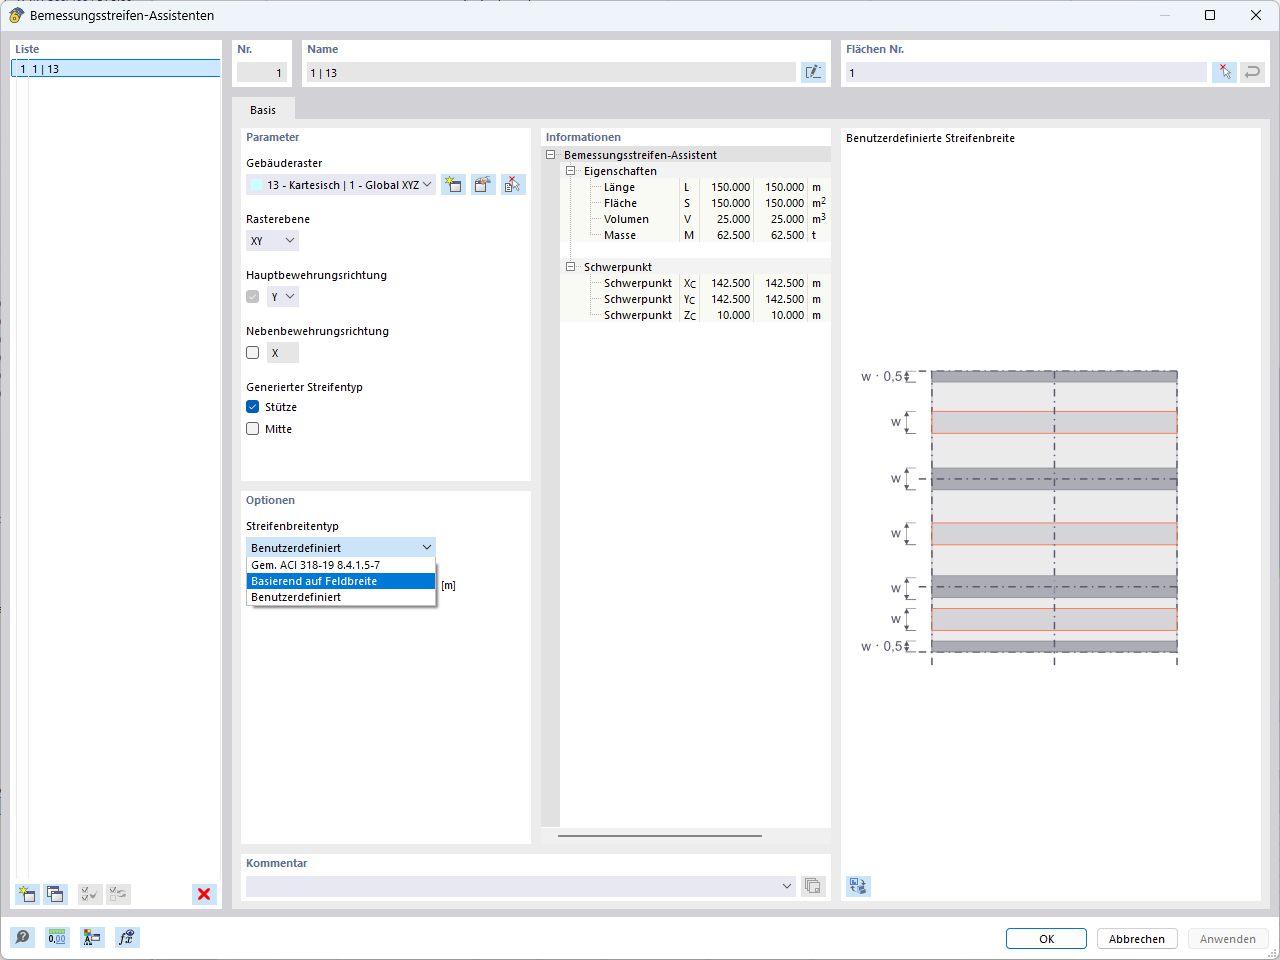
Task: Click the third icon in the bottom bar
Action: click(x=92, y=937)
